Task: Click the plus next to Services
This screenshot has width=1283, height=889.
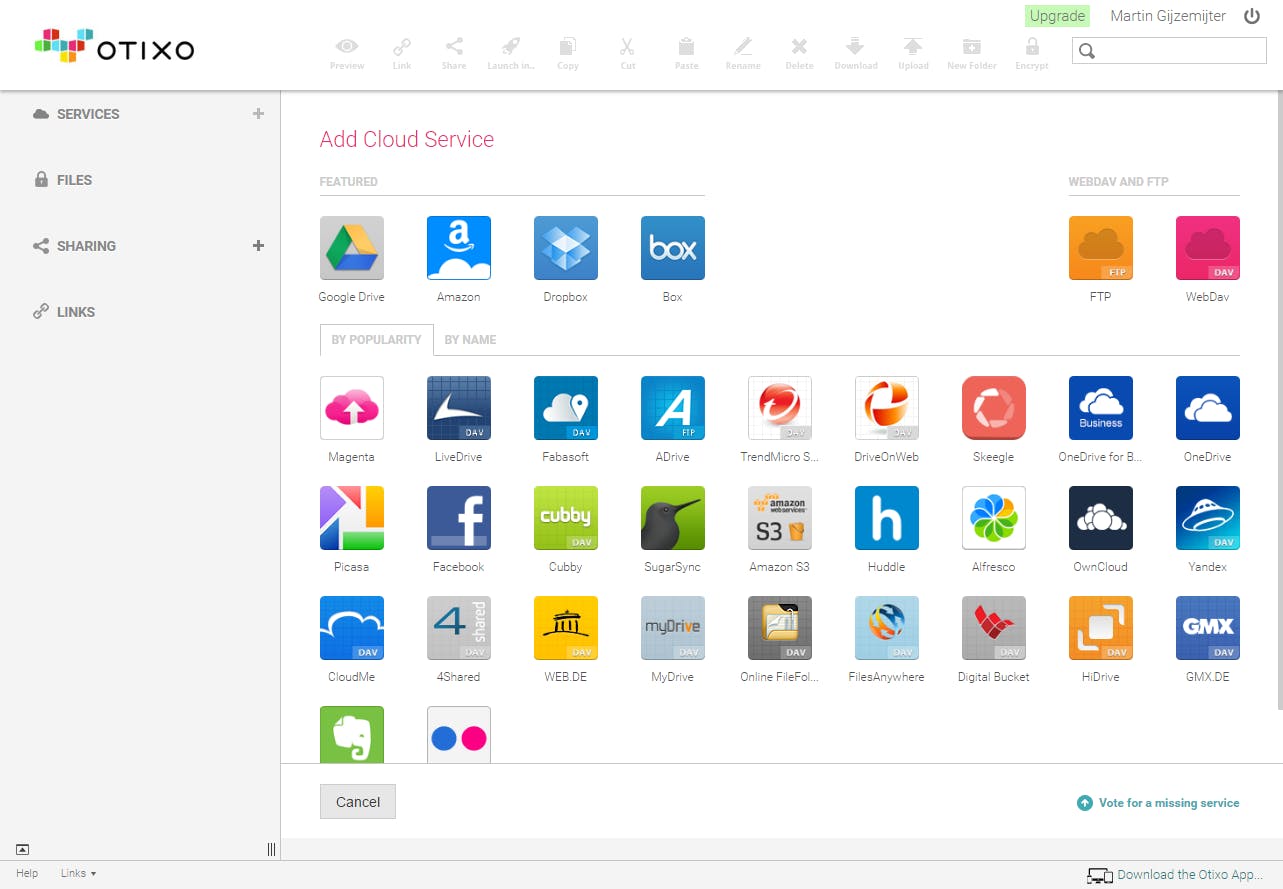Action: (258, 114)
